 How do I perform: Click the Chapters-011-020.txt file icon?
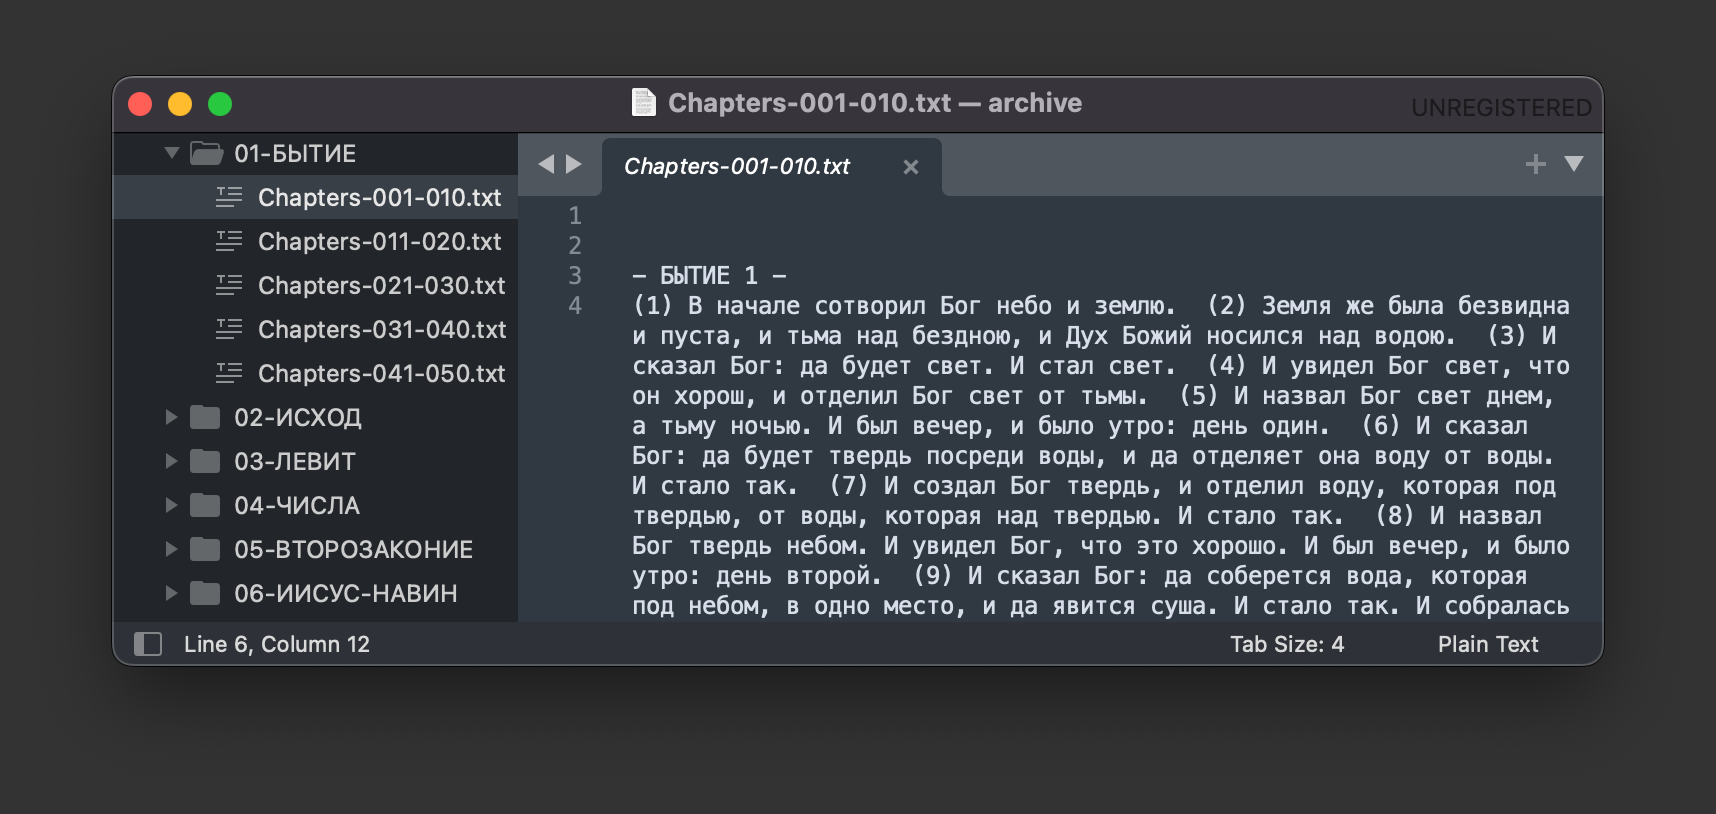click(229, 241)
